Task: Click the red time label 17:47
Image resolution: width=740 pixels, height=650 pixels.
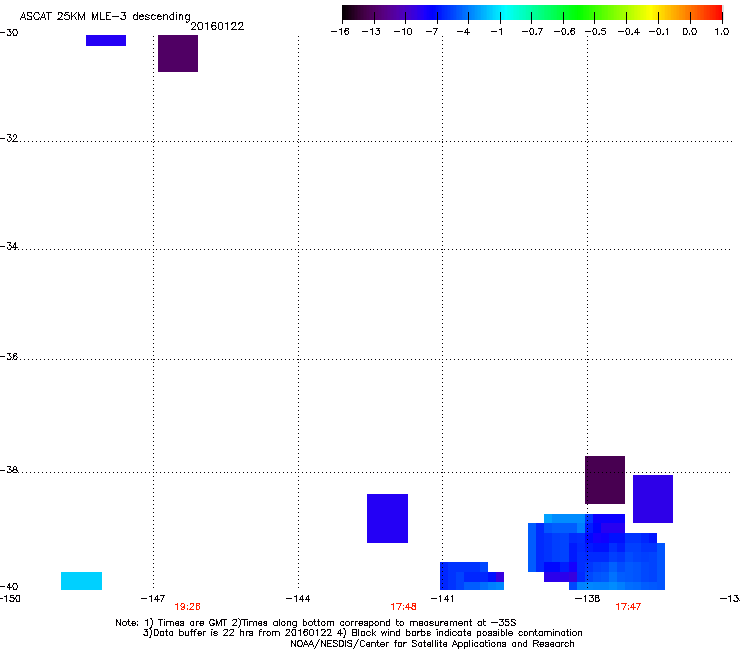Action: click(628, 607)
